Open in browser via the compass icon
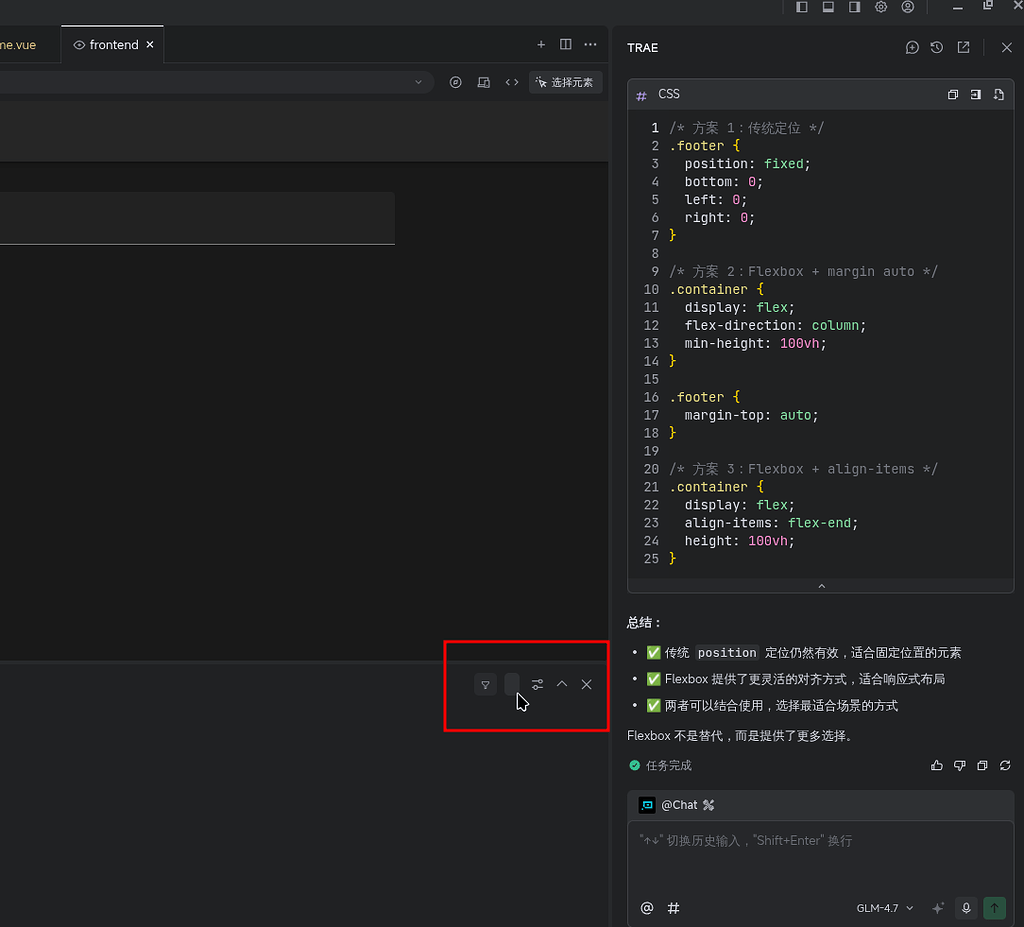The height and width of the screenshot is (927, 1024). click(456, 82)
